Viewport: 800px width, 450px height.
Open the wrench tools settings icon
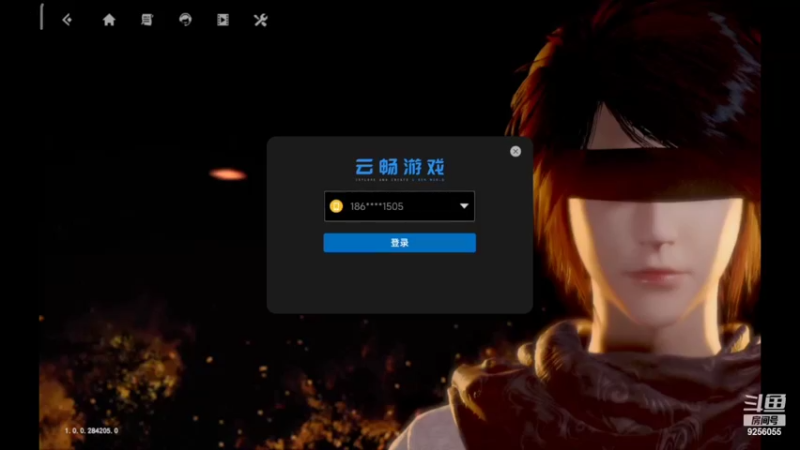point(260,20)
